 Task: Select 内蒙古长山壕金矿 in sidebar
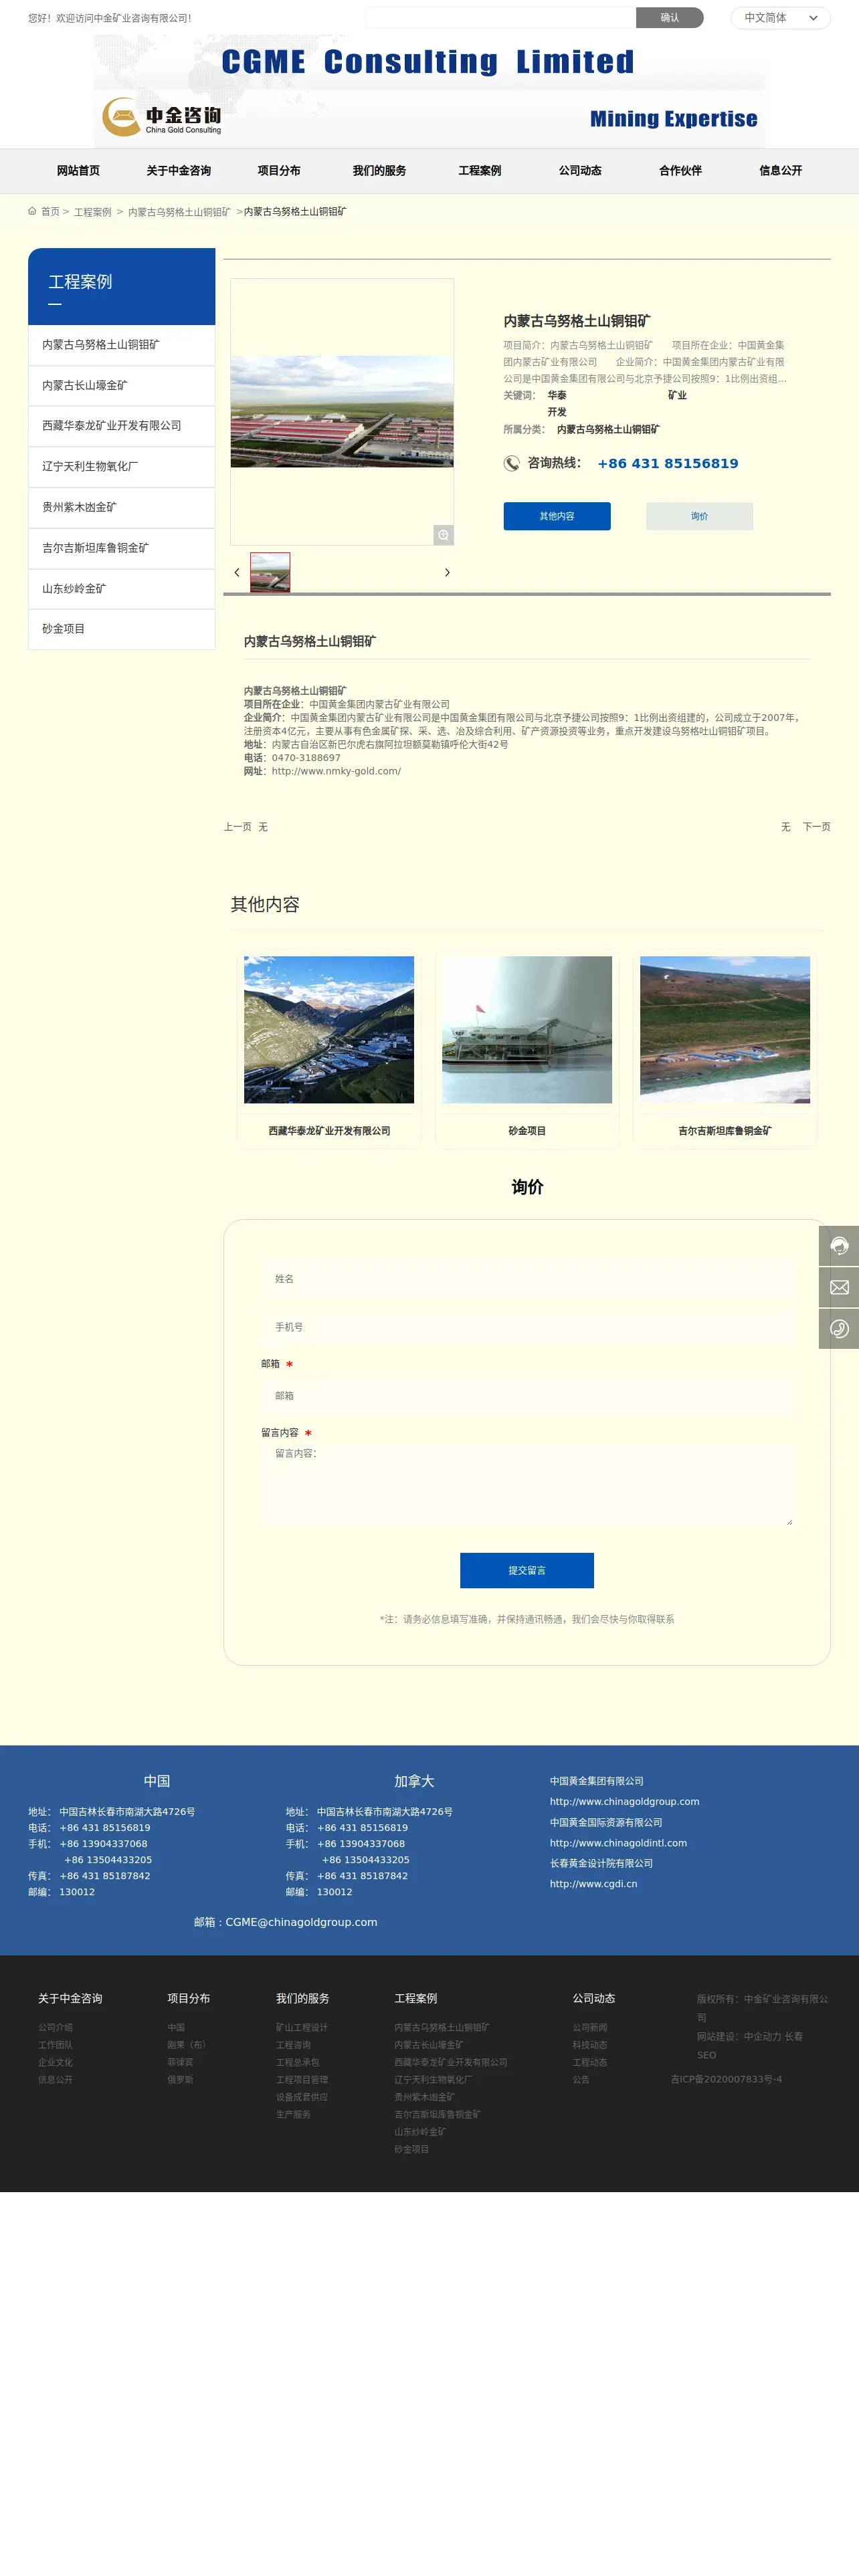(x=121, y=386)
